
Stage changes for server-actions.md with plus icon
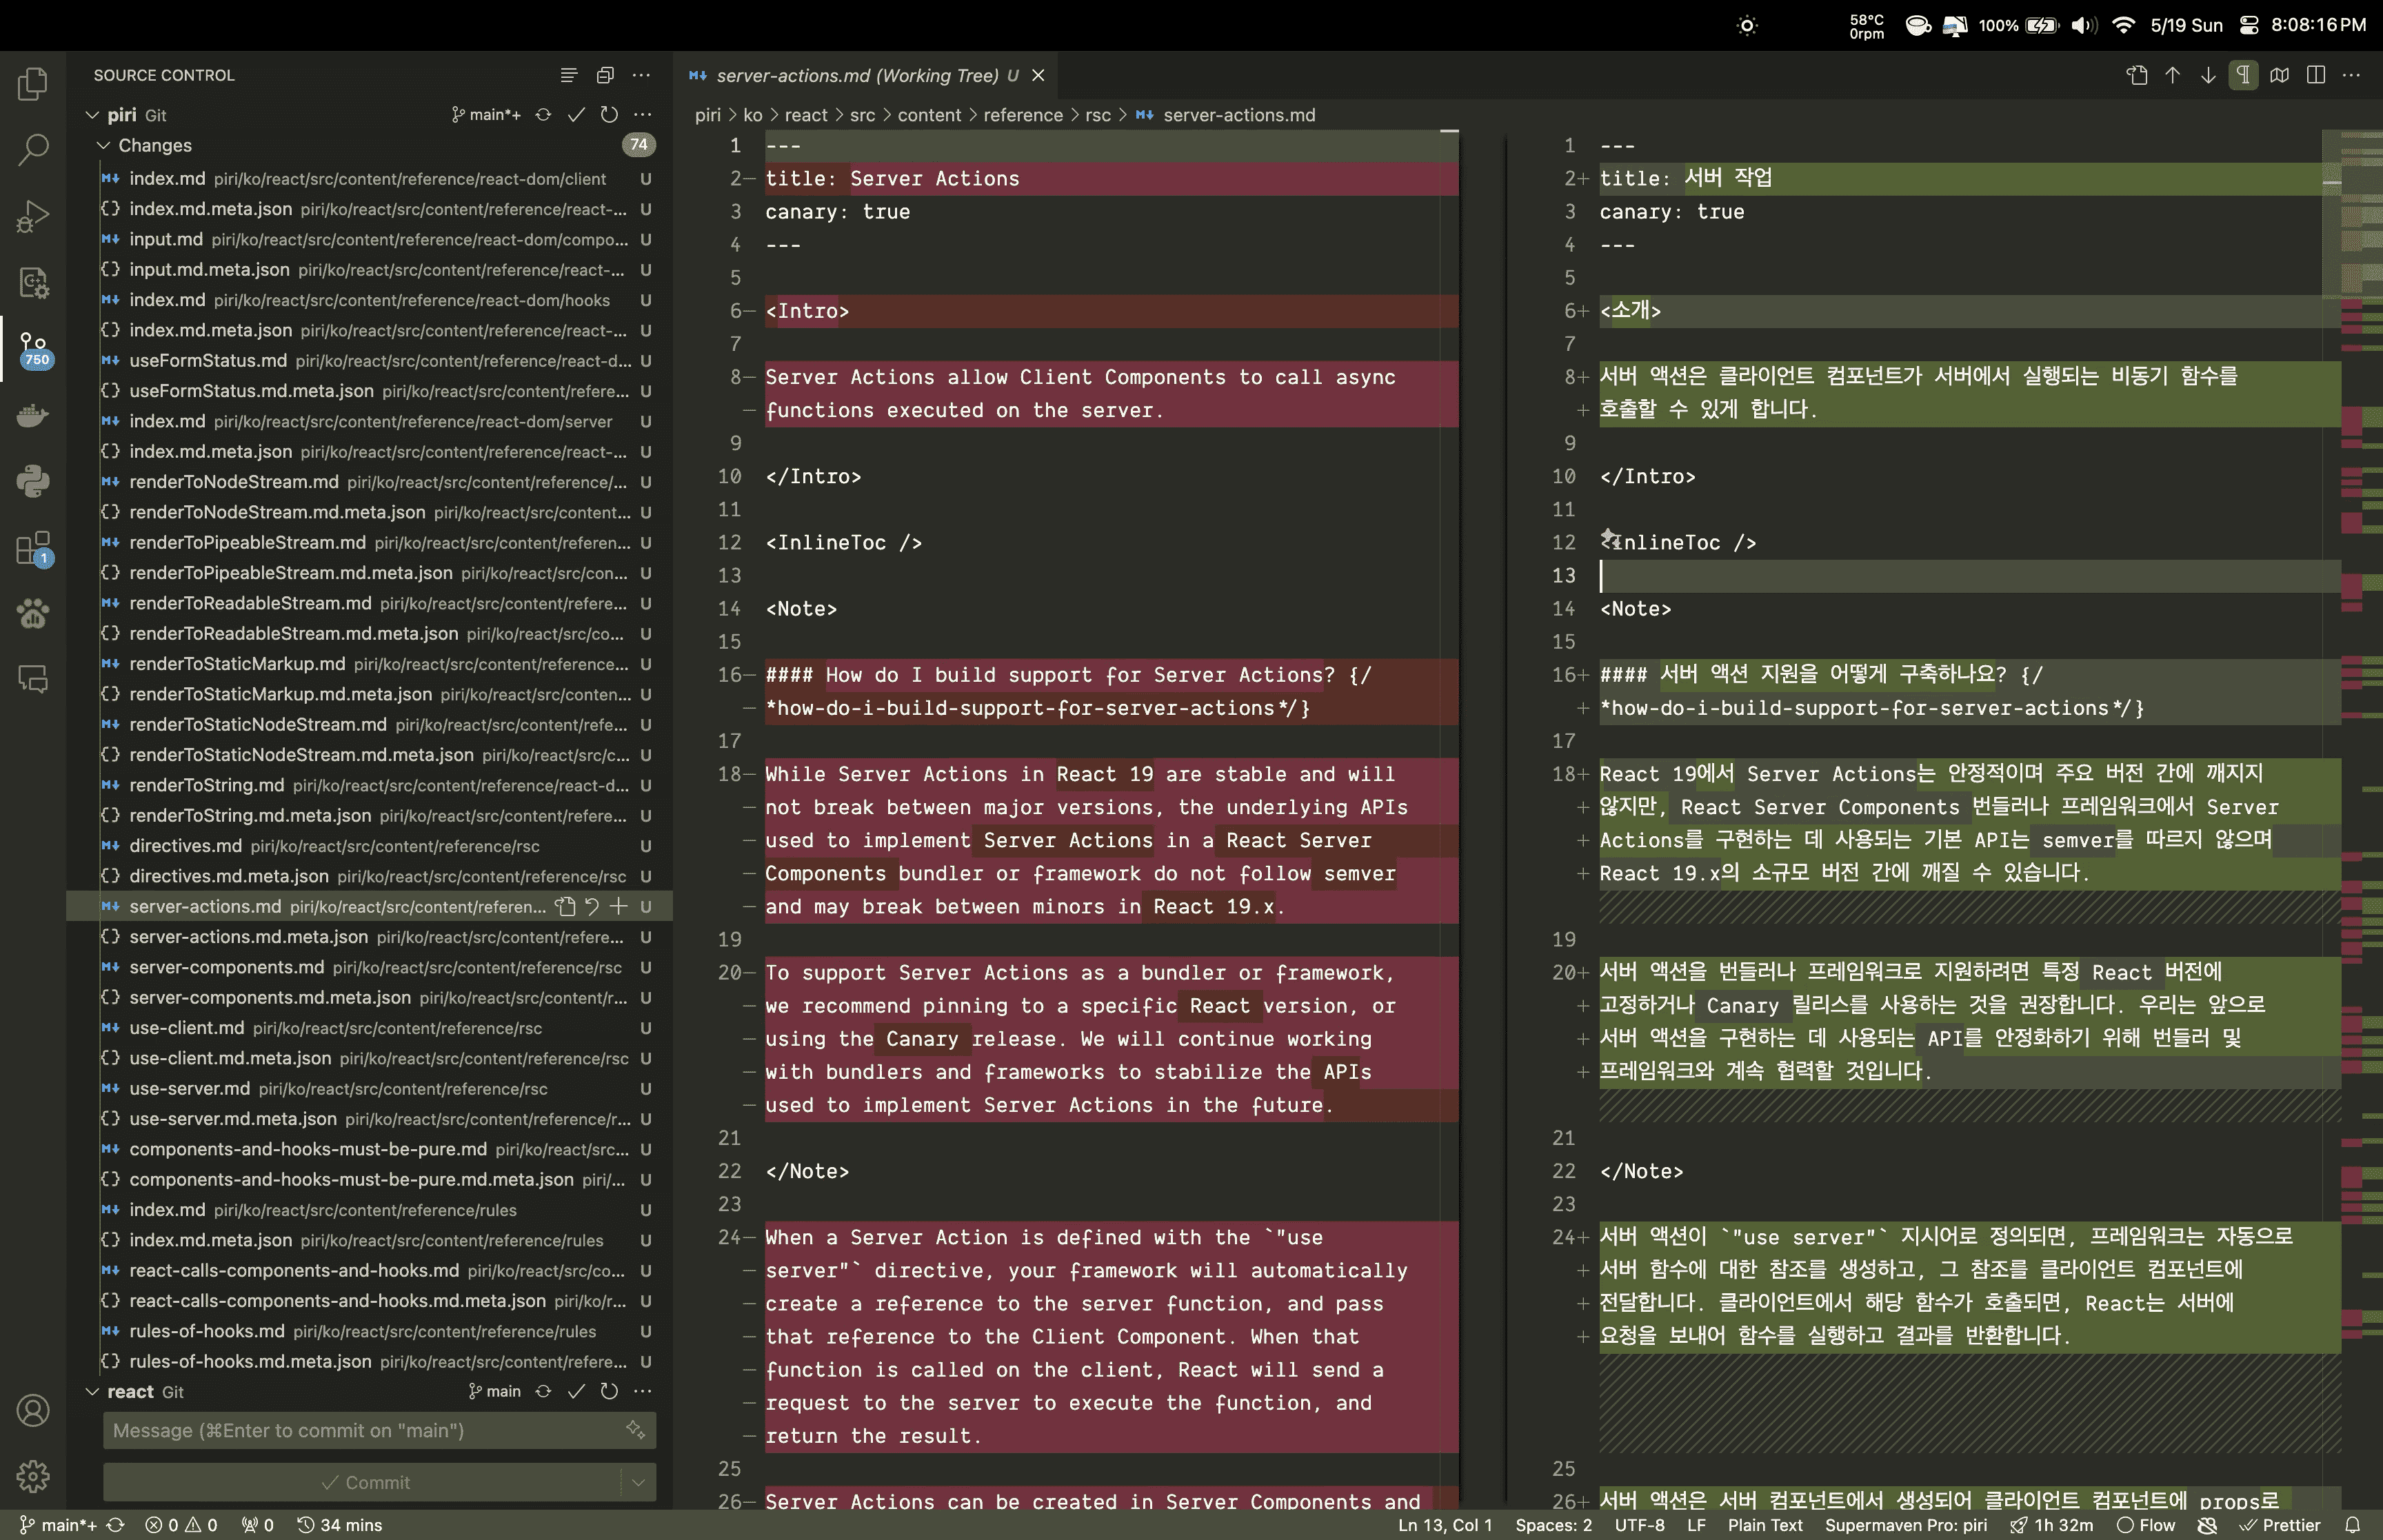pos(619,906)
